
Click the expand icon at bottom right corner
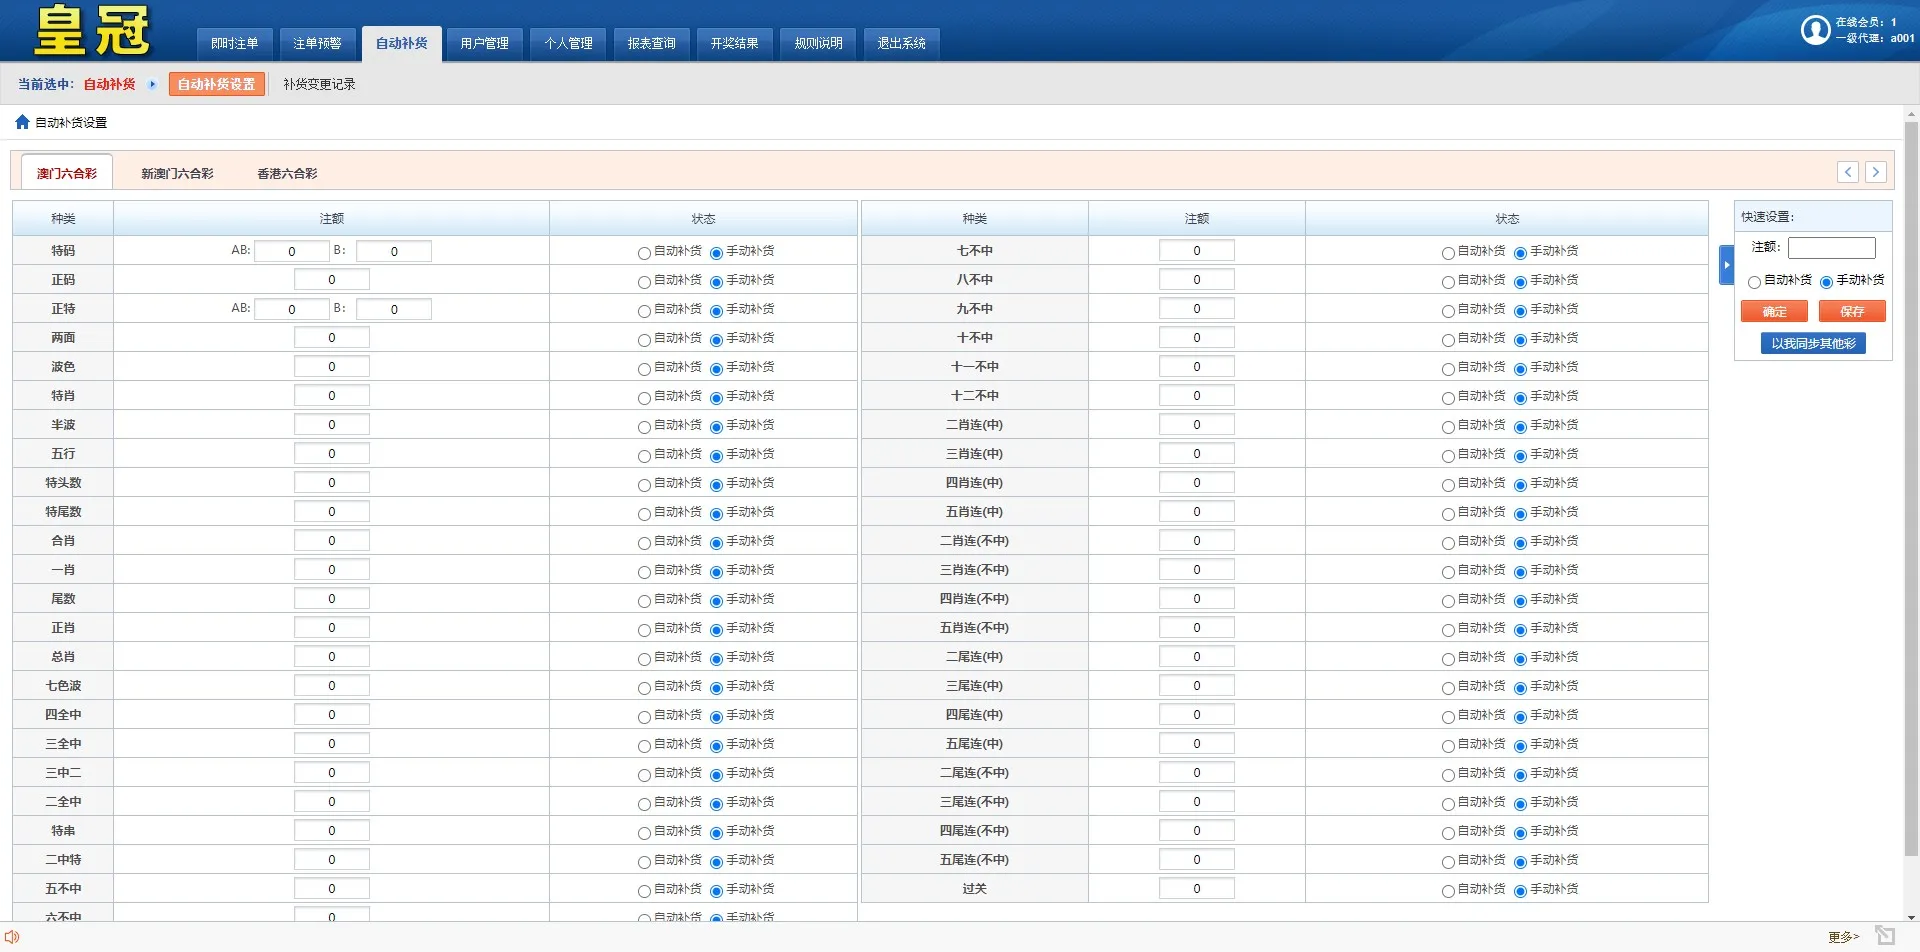click(x=1885, y=936)
